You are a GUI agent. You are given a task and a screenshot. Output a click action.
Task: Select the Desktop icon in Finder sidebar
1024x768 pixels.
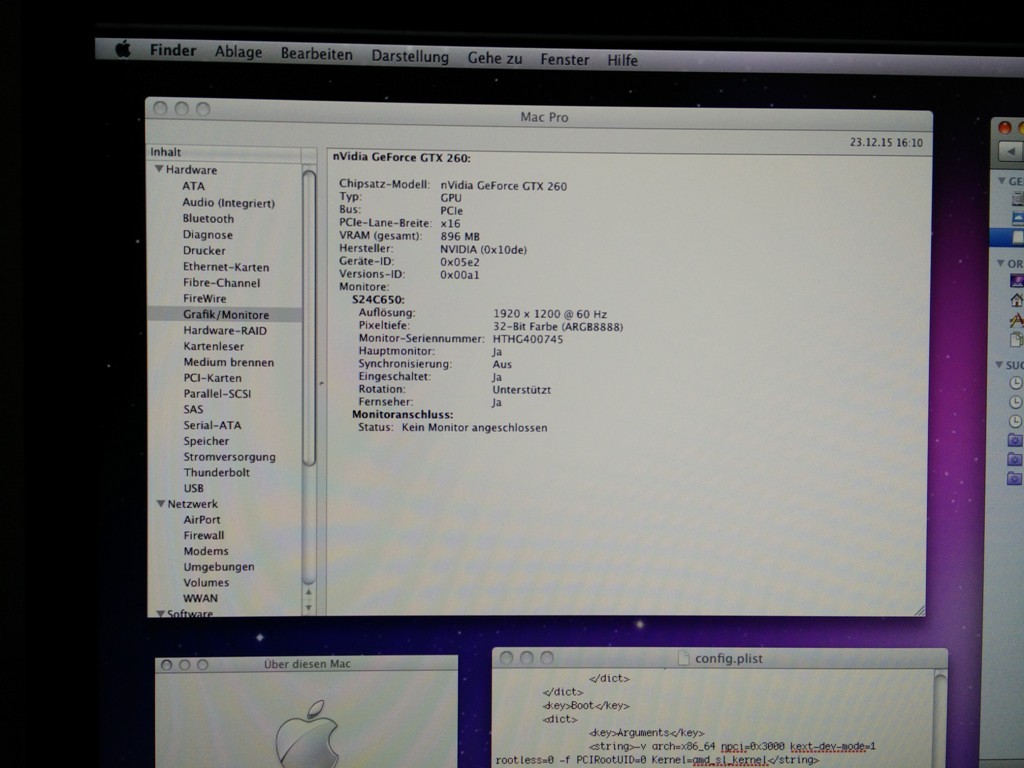pos(1017,281)
